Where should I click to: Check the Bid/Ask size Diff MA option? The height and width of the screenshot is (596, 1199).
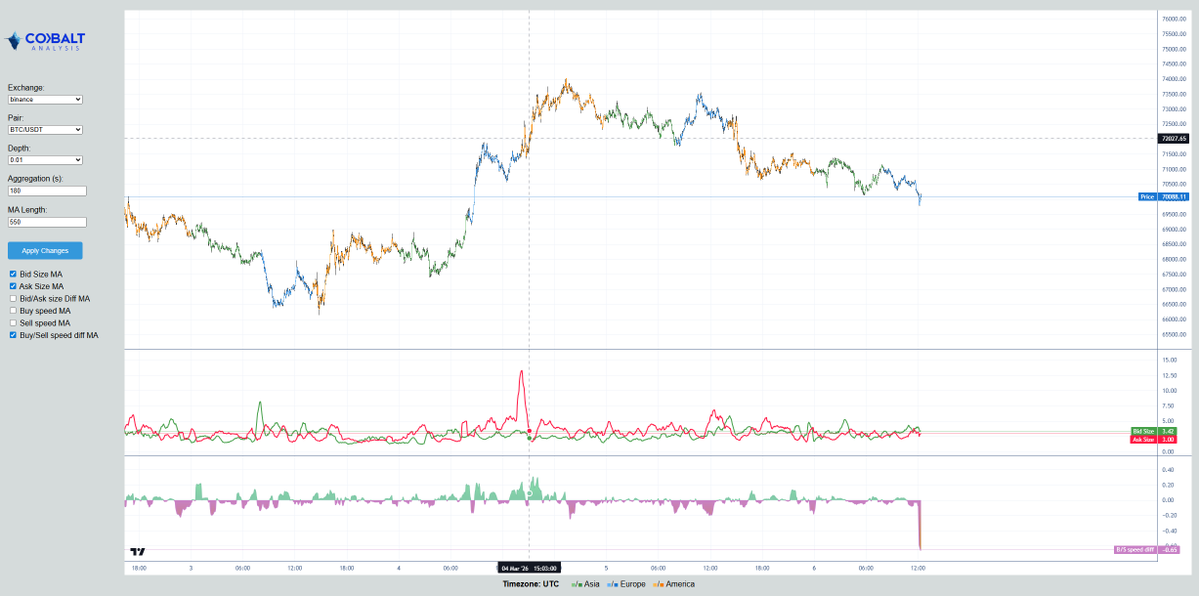click(x=13, y=298)
